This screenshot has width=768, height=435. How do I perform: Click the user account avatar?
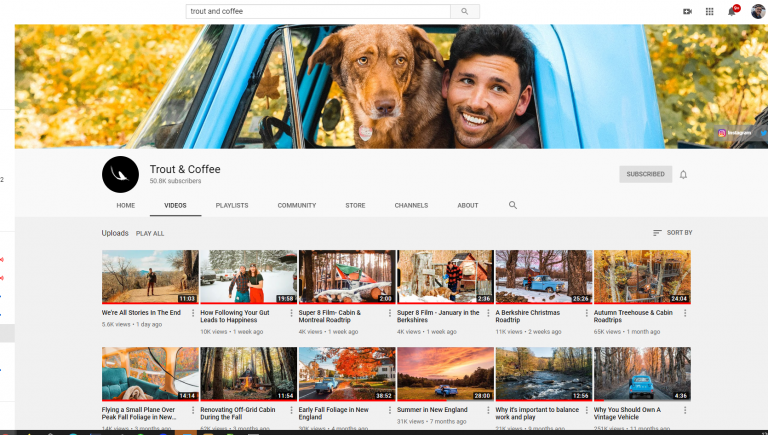pyautogui.click(x=757, y=11)
